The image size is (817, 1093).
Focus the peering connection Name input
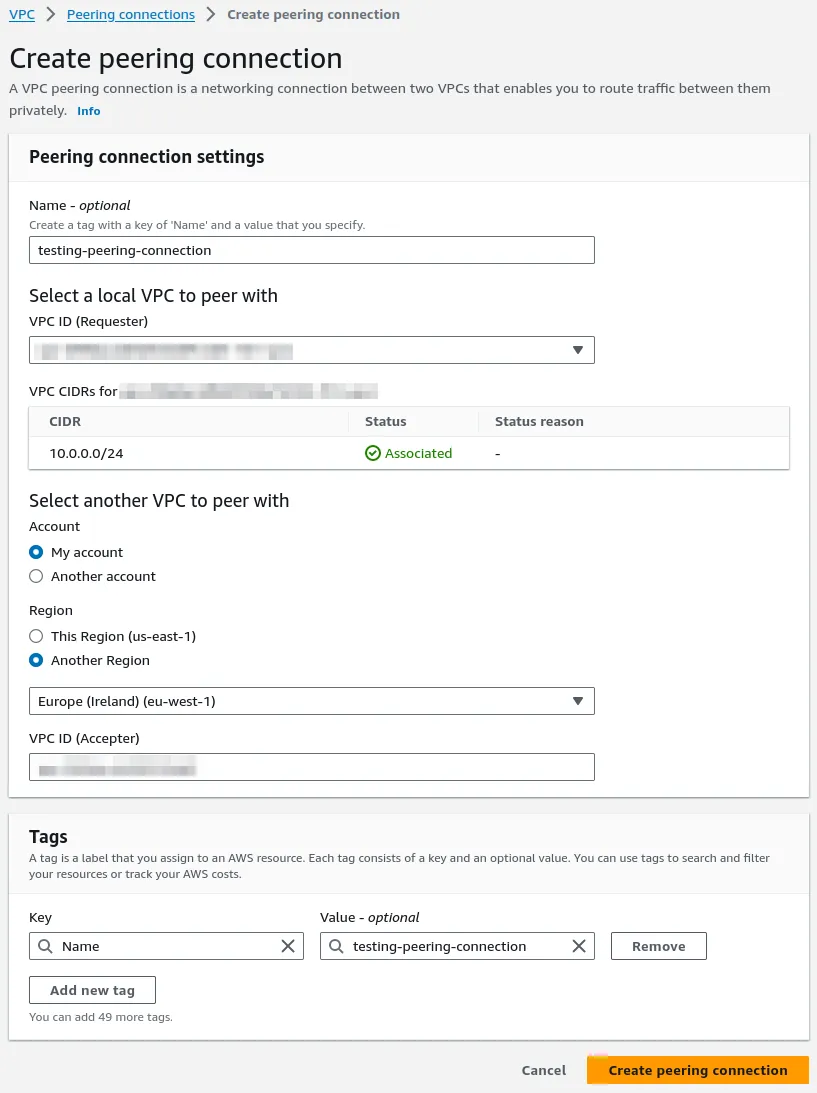coord(311,250)
